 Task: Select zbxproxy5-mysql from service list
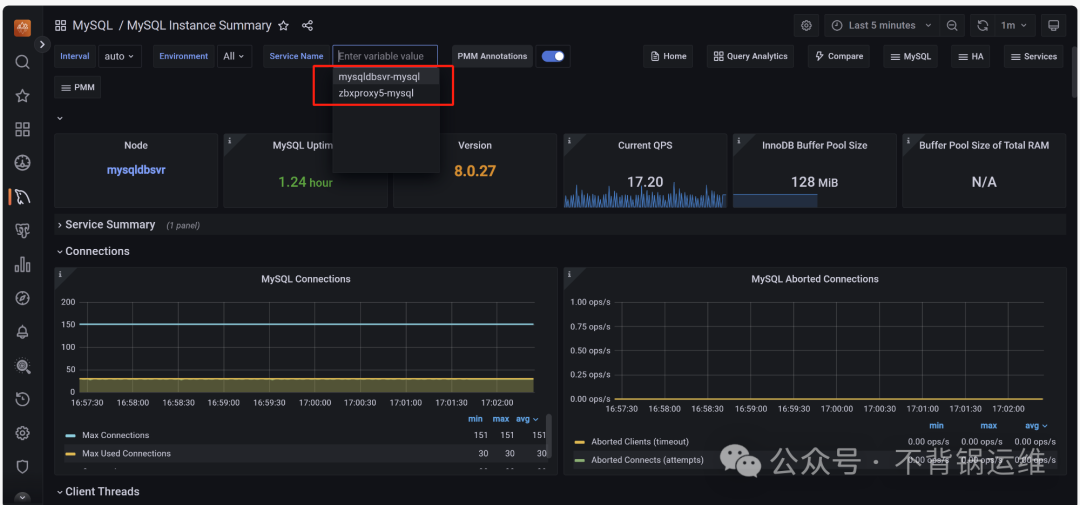click(x=376, y=93)
